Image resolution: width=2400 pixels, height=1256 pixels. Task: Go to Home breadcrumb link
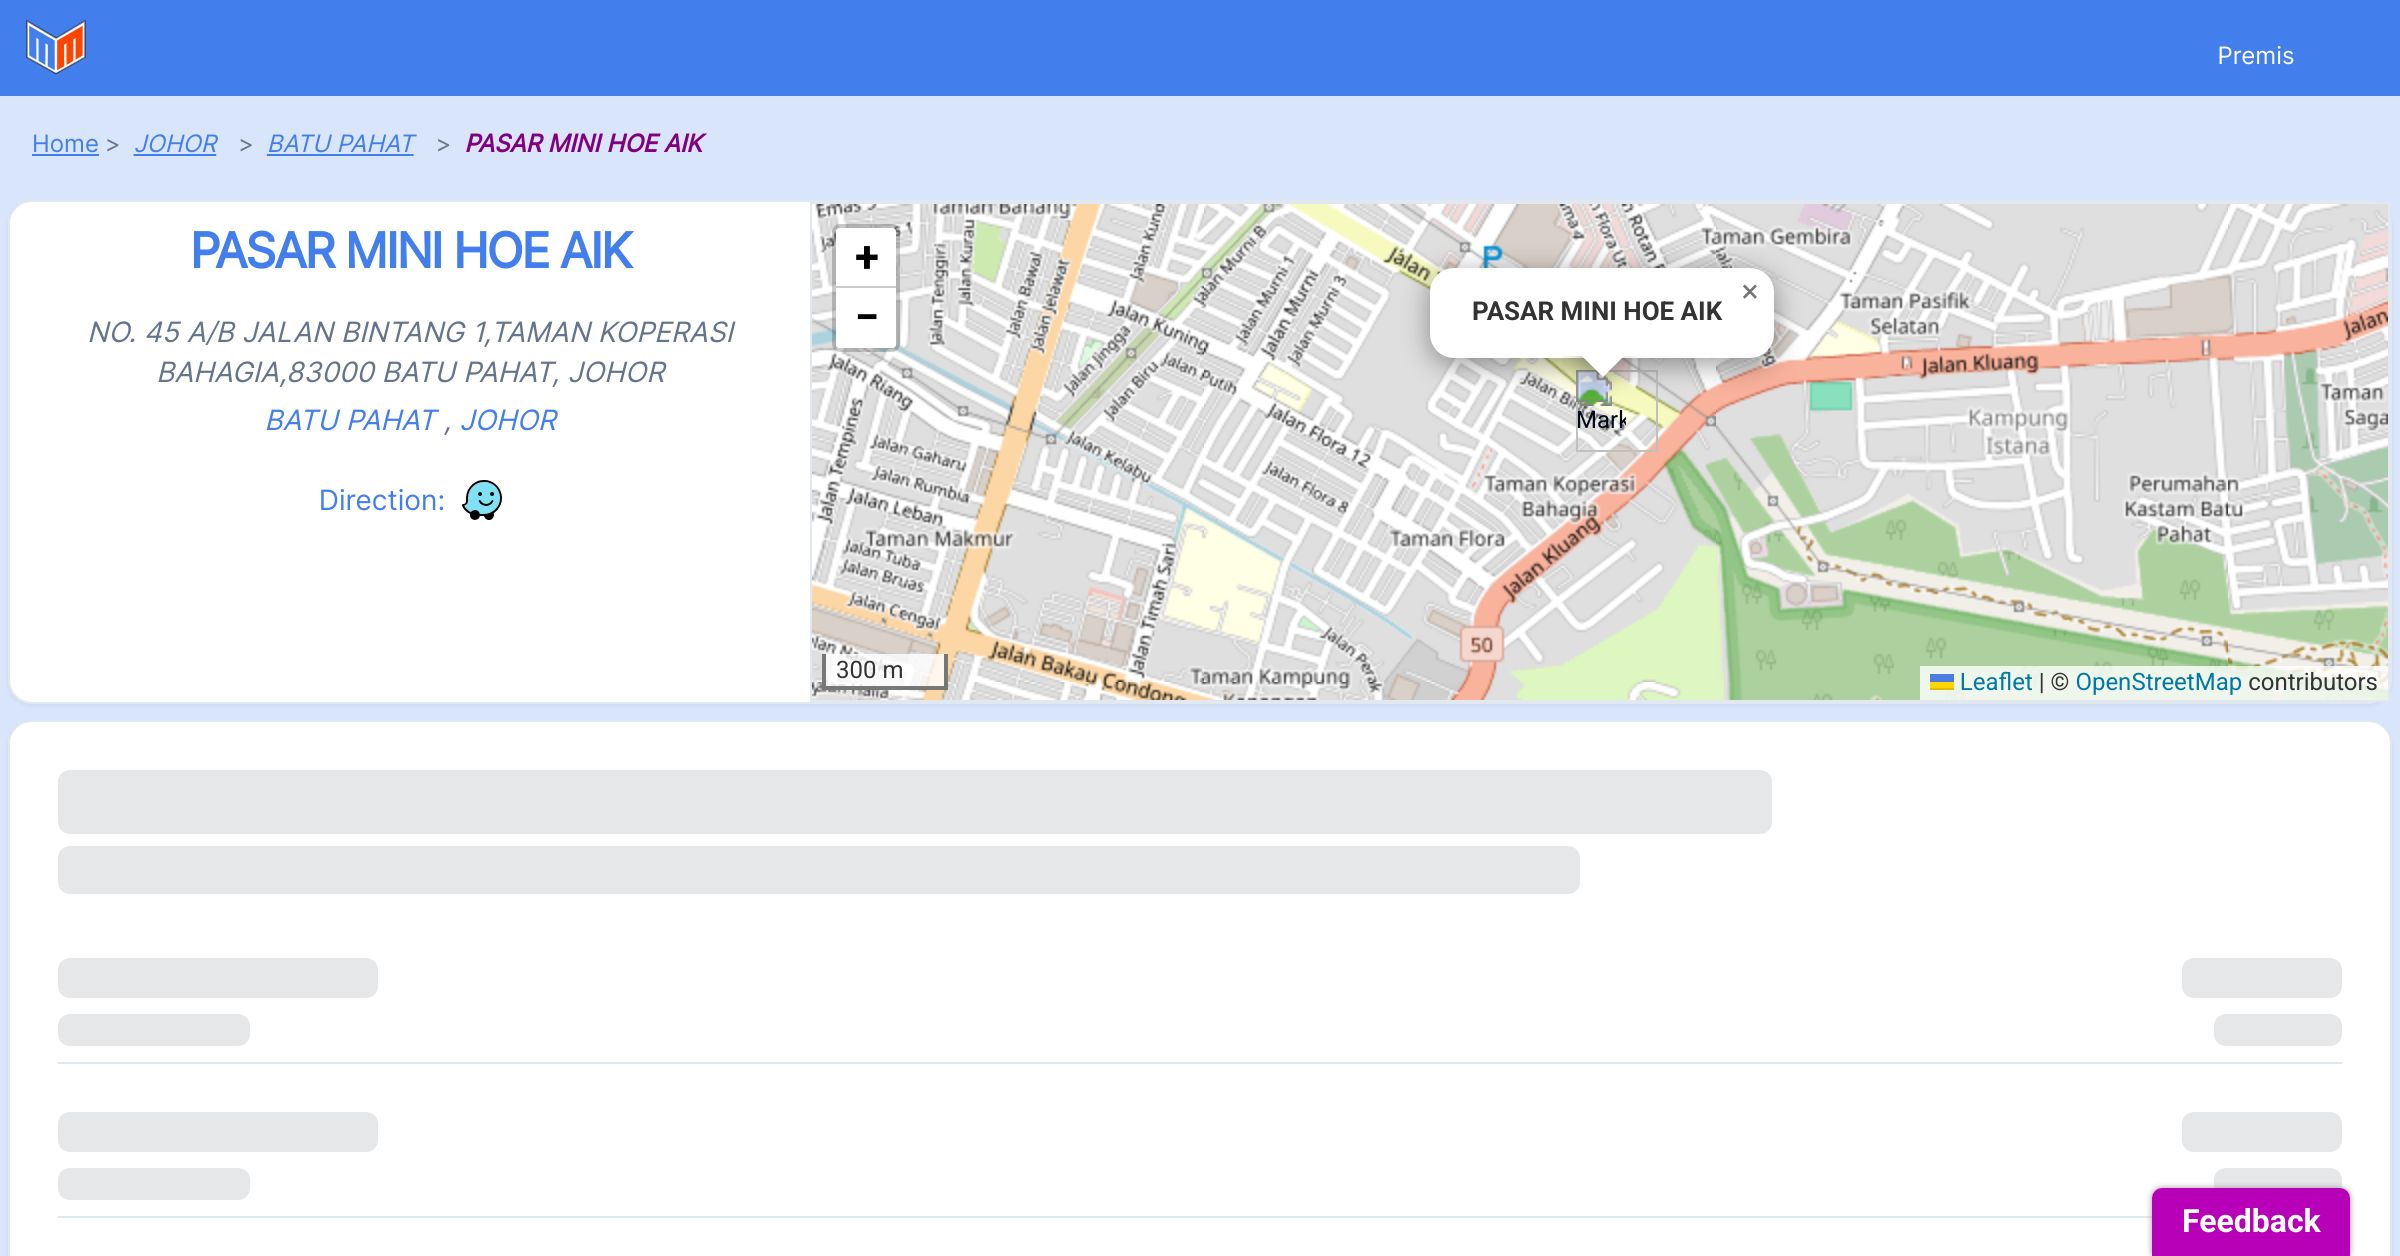click(x=65, y=144)
